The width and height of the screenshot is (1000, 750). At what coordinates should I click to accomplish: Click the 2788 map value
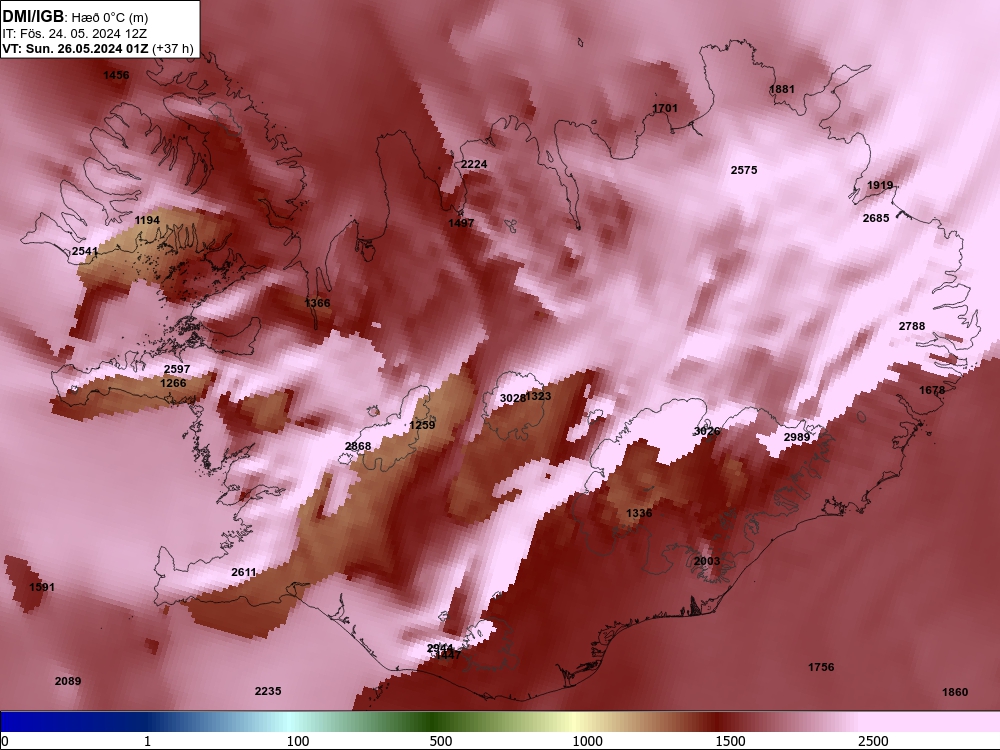click(x=911, y=327)
